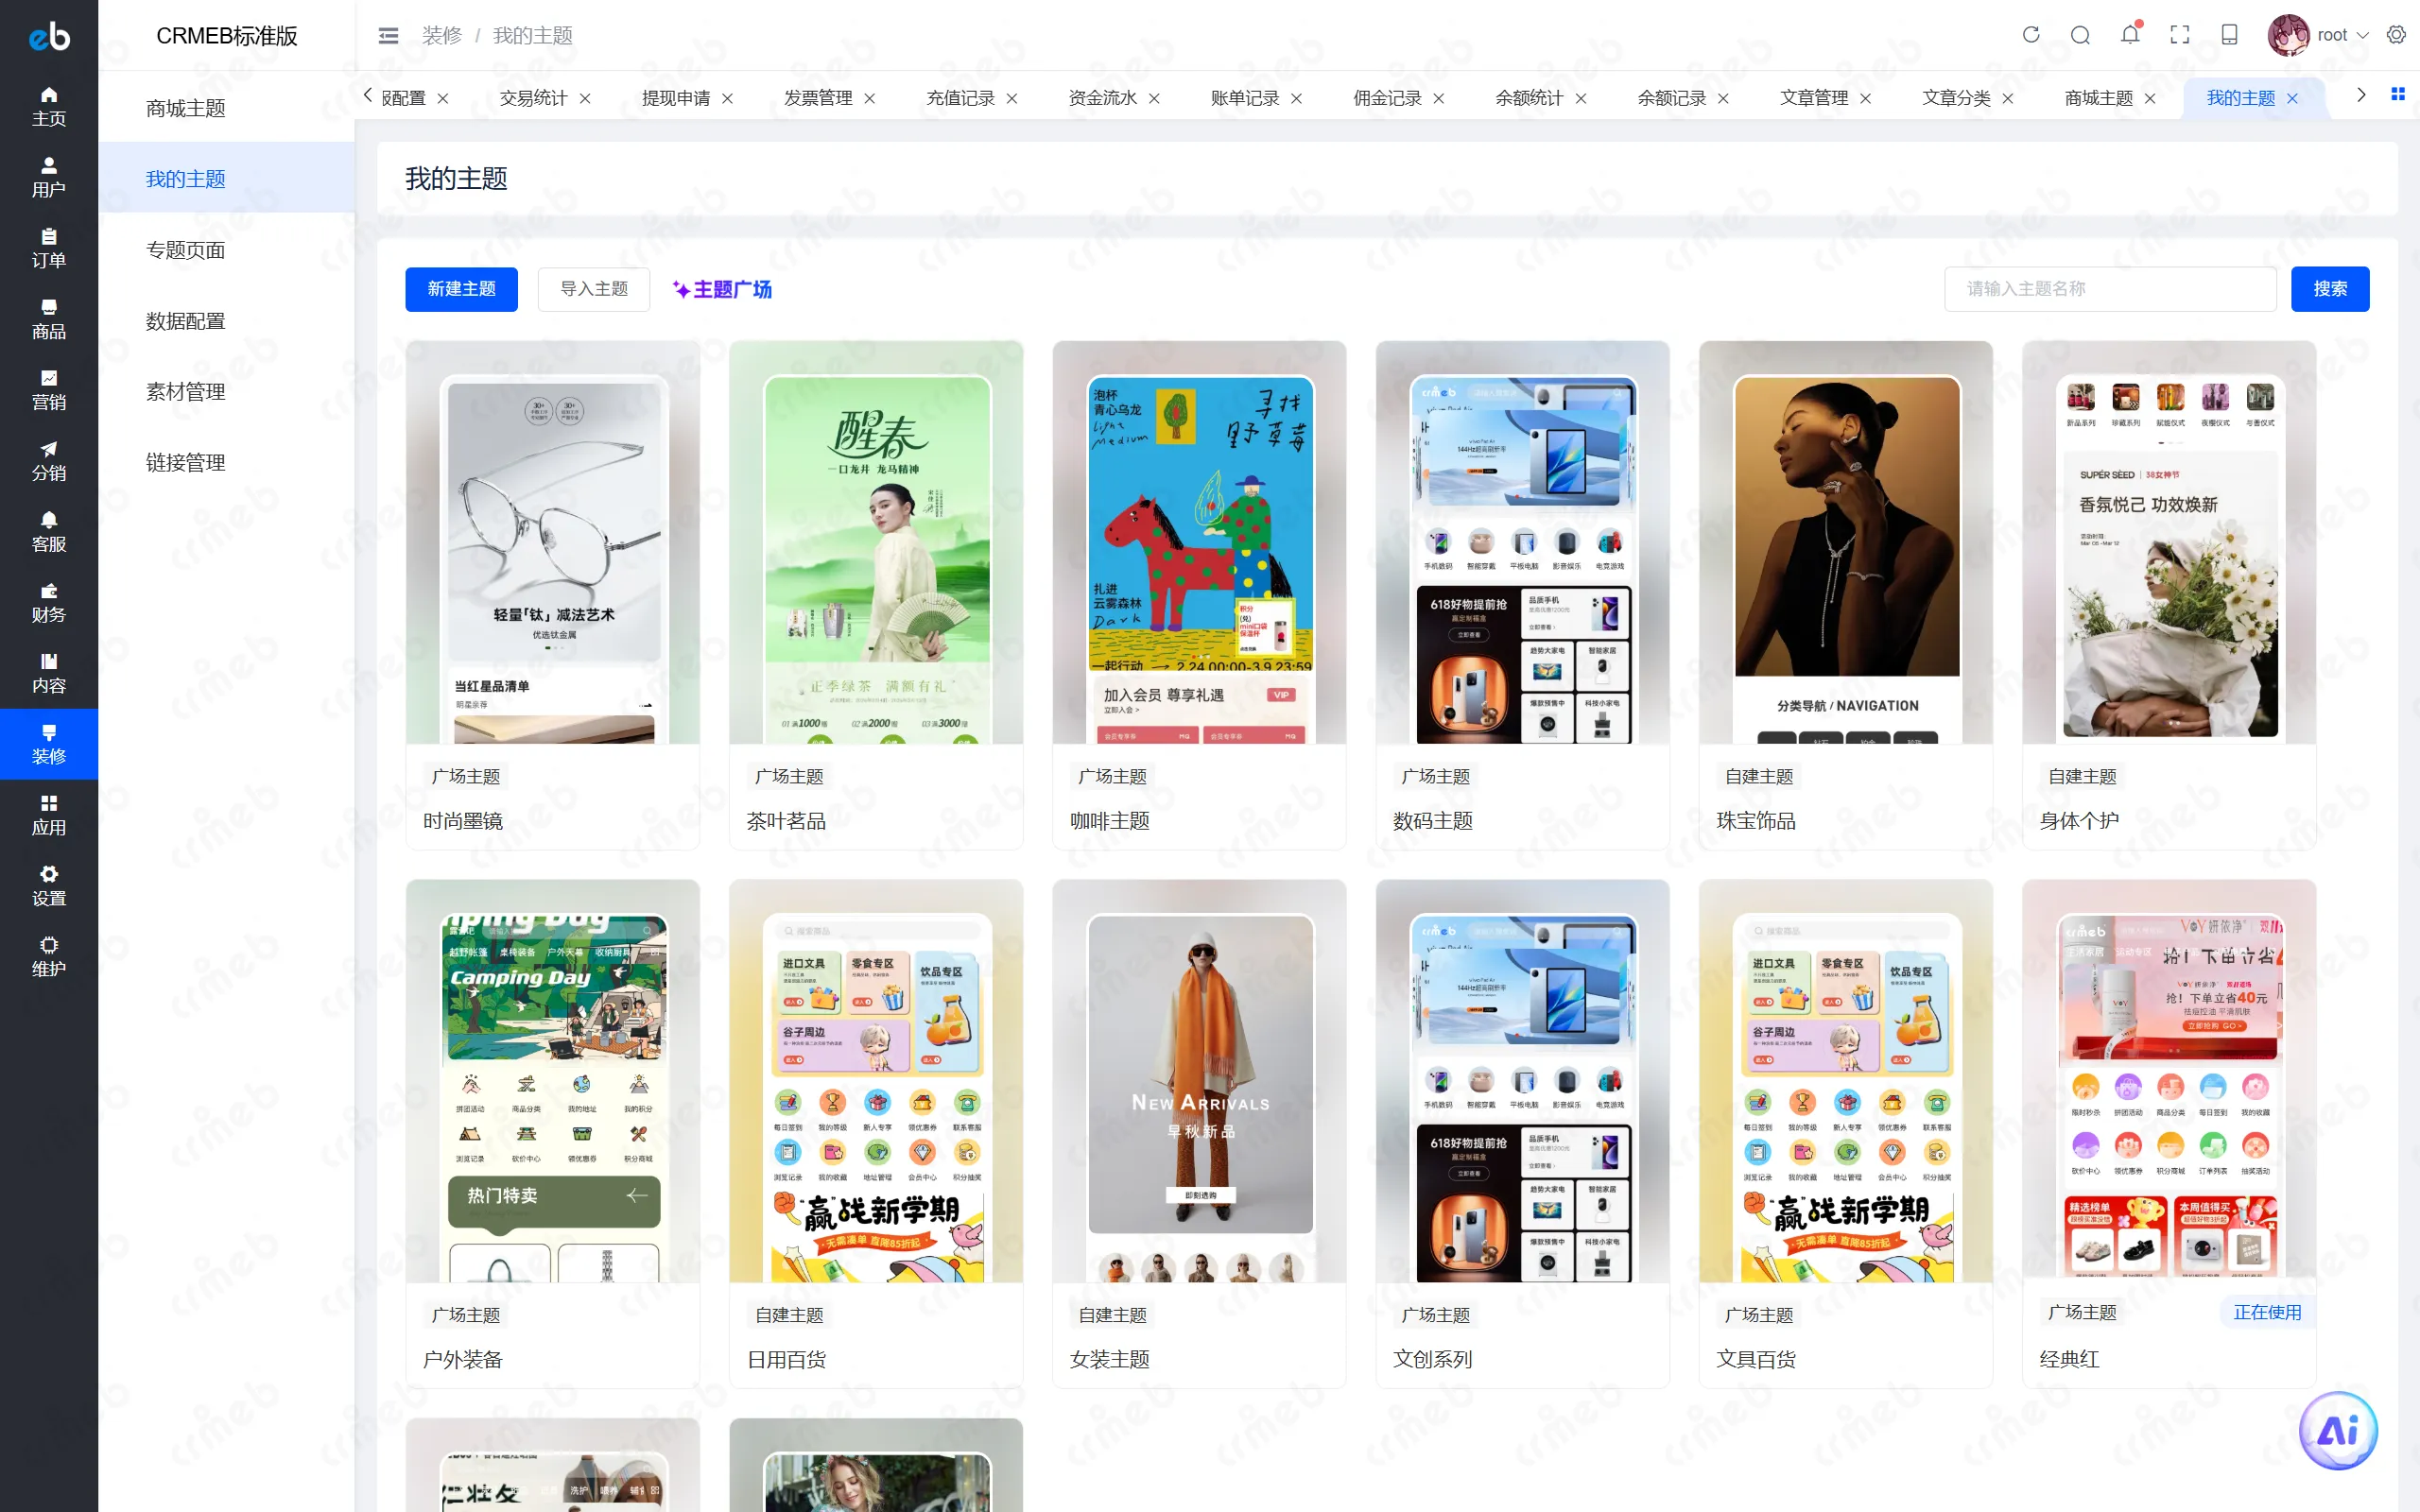The width and height of the screenshot is (2420, 1512).
Task: Open the 用户 users sidebar icon
Action: tap(48, 177)
